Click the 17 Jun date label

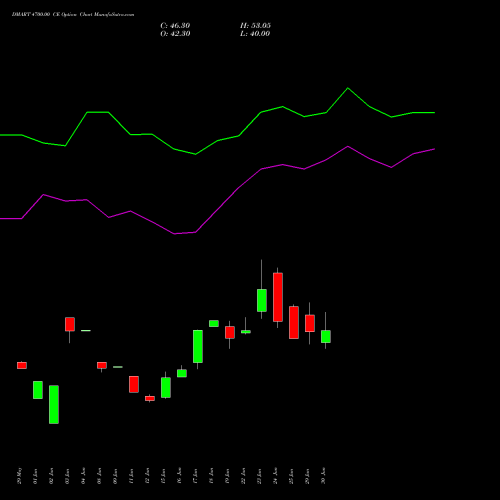point(195,476)
